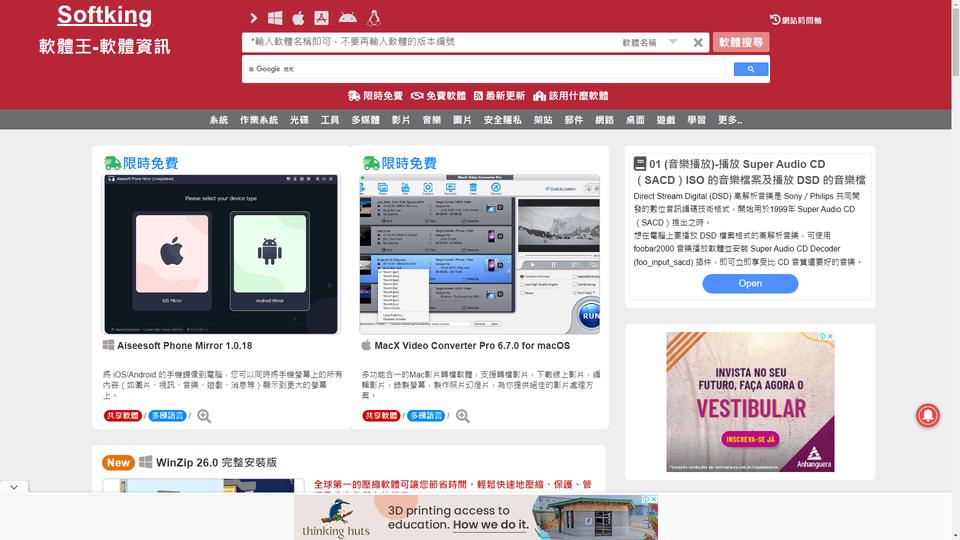Open the 網站時間軸 history link
The image size is (960, 540).
795,20
